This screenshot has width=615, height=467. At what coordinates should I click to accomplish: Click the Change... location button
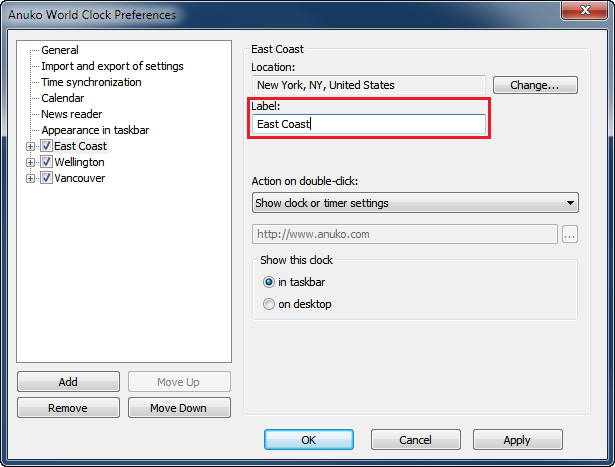click(535, 86)
